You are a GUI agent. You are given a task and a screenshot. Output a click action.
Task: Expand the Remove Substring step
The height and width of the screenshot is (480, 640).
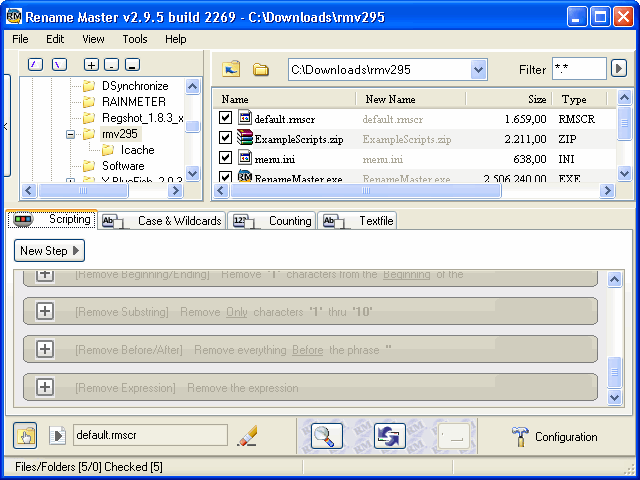[x=44, y=311]
